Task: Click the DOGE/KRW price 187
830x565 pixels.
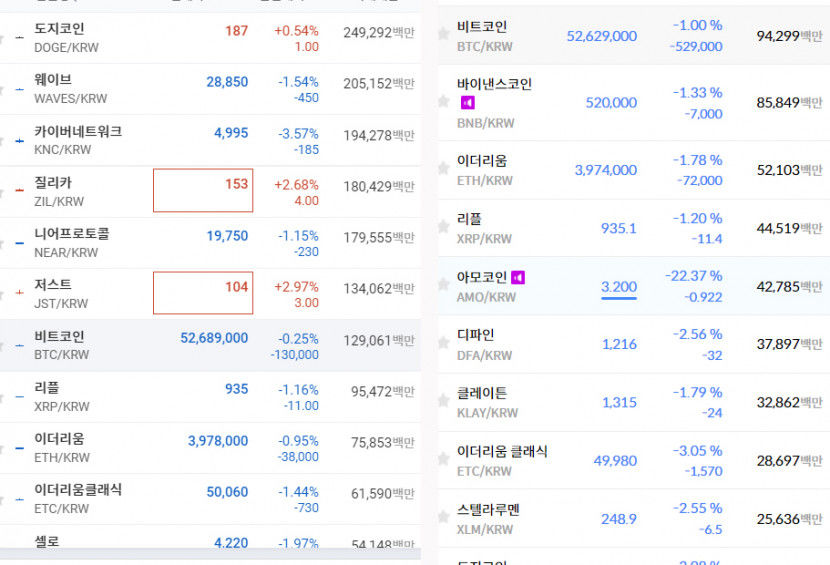Action: coord(237,31)
